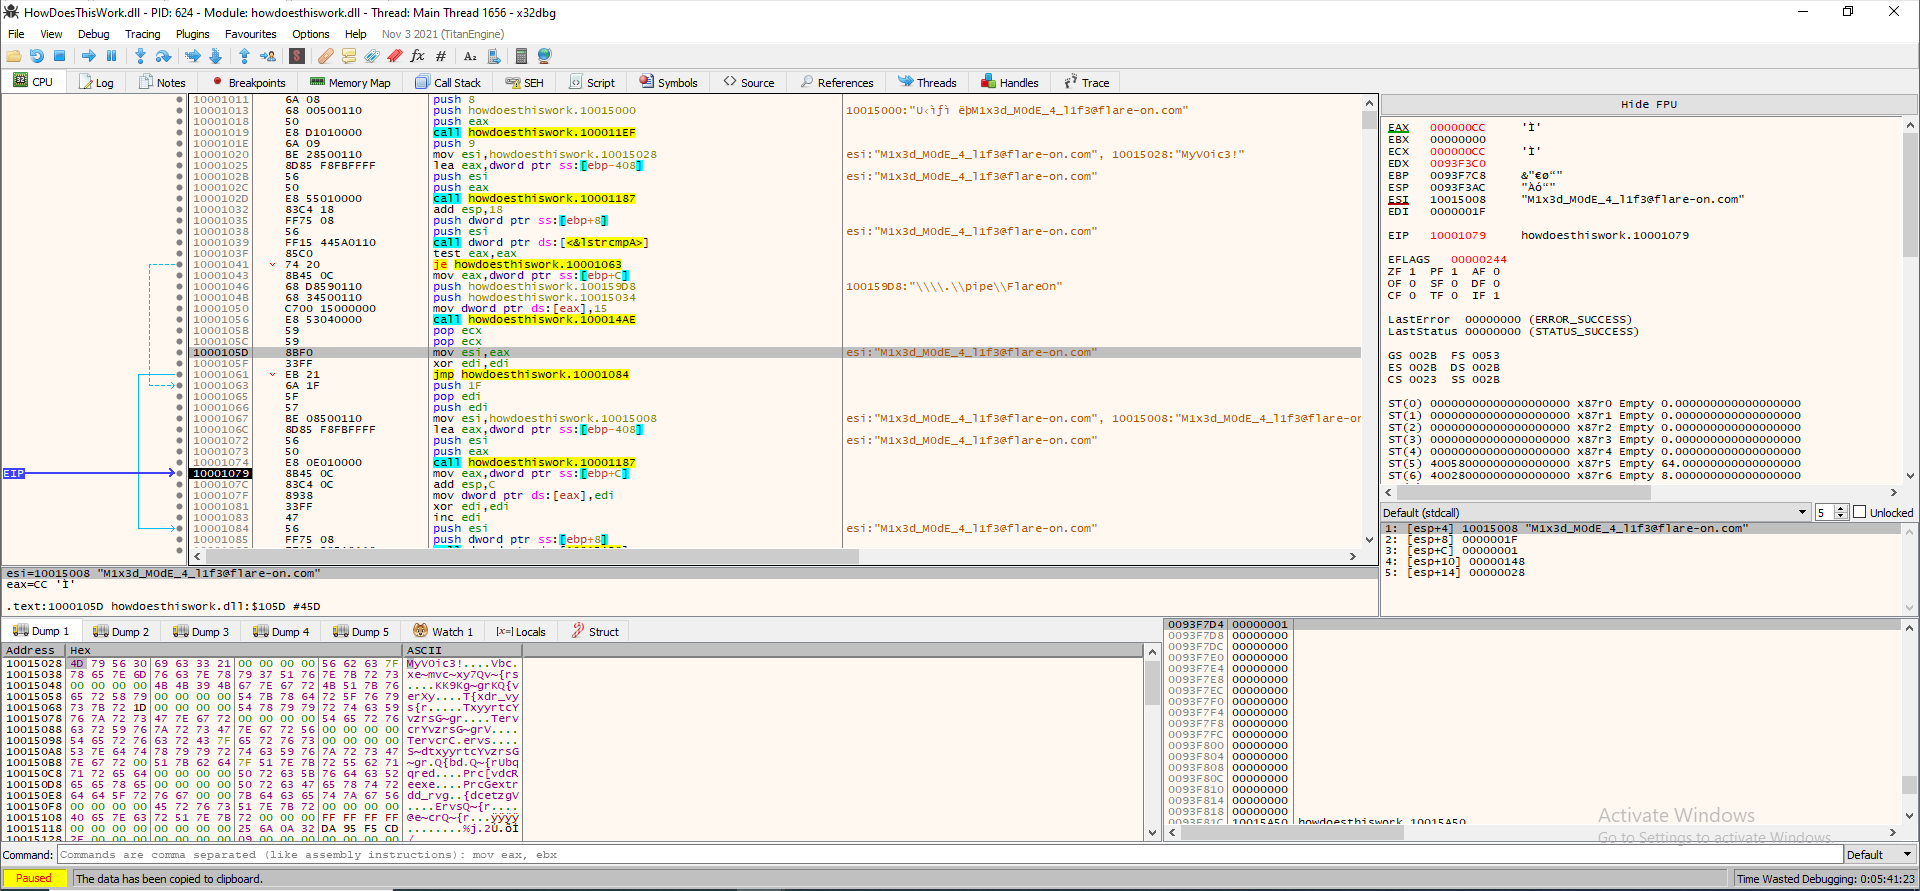Viewport: 1920px width, 891px height.
Task: Pause execution with the pause icon
Action: [x=111, y=56]
